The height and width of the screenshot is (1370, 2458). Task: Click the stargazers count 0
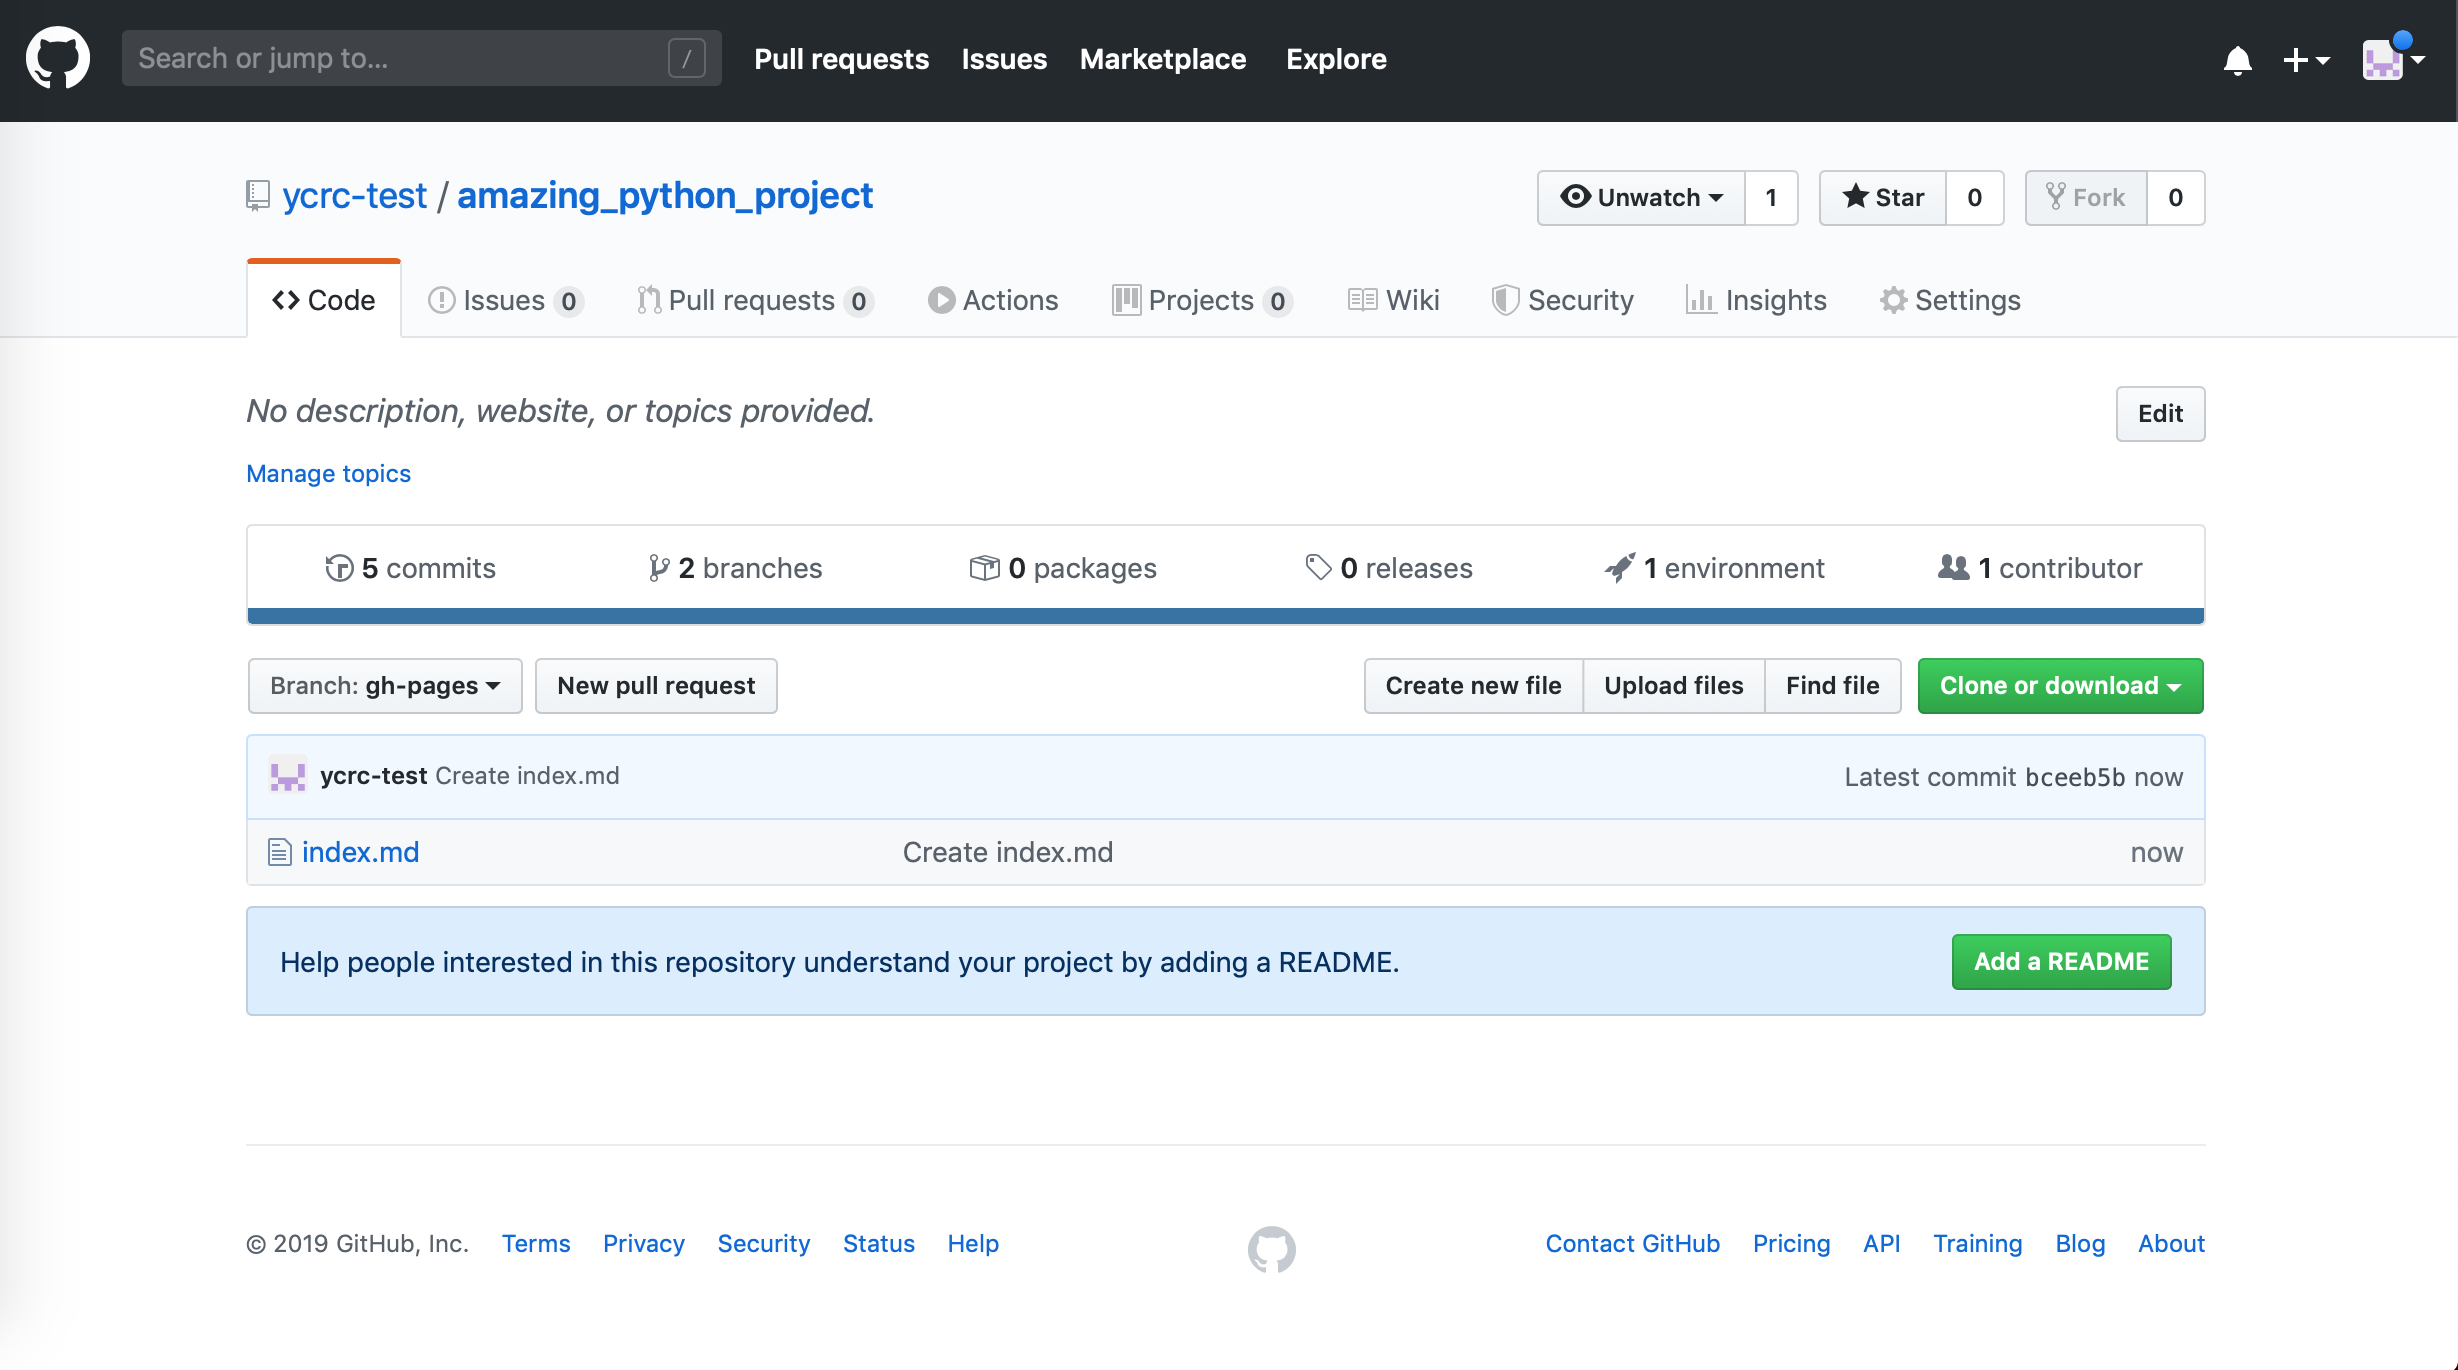[x=1975, y=198]
